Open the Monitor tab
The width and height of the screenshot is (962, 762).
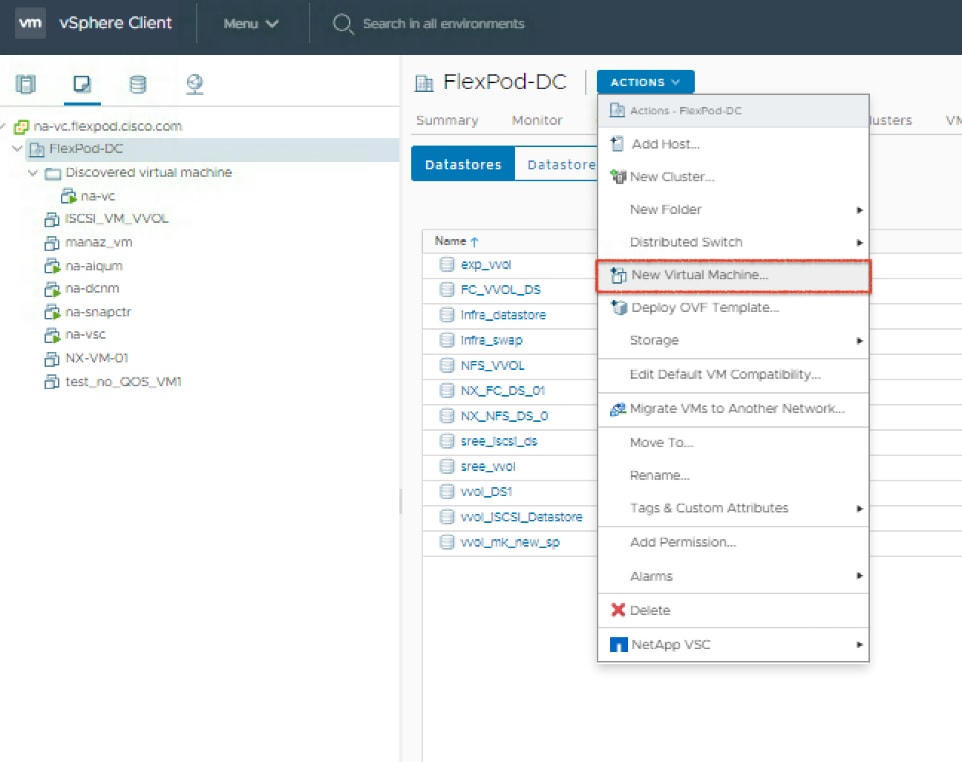[x=537, y=121]
